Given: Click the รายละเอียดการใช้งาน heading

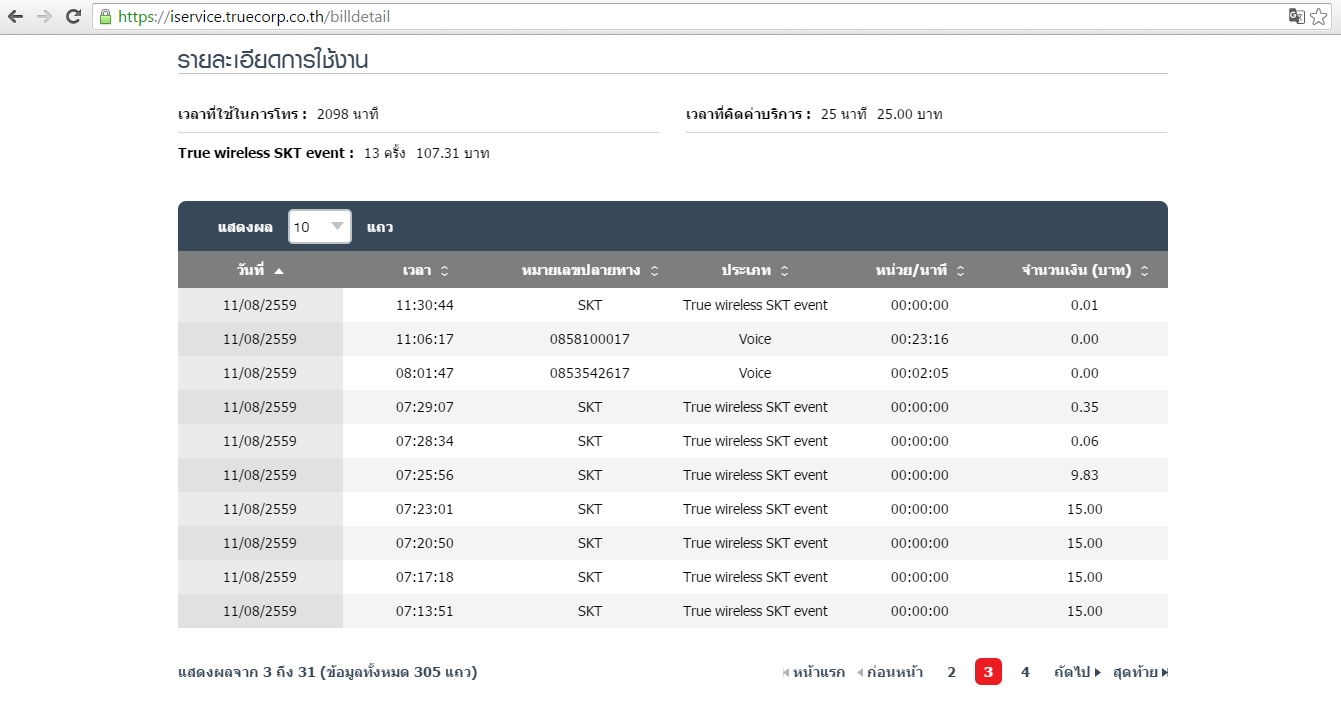Looking at the screenshot, I should [x=273, y=60].
